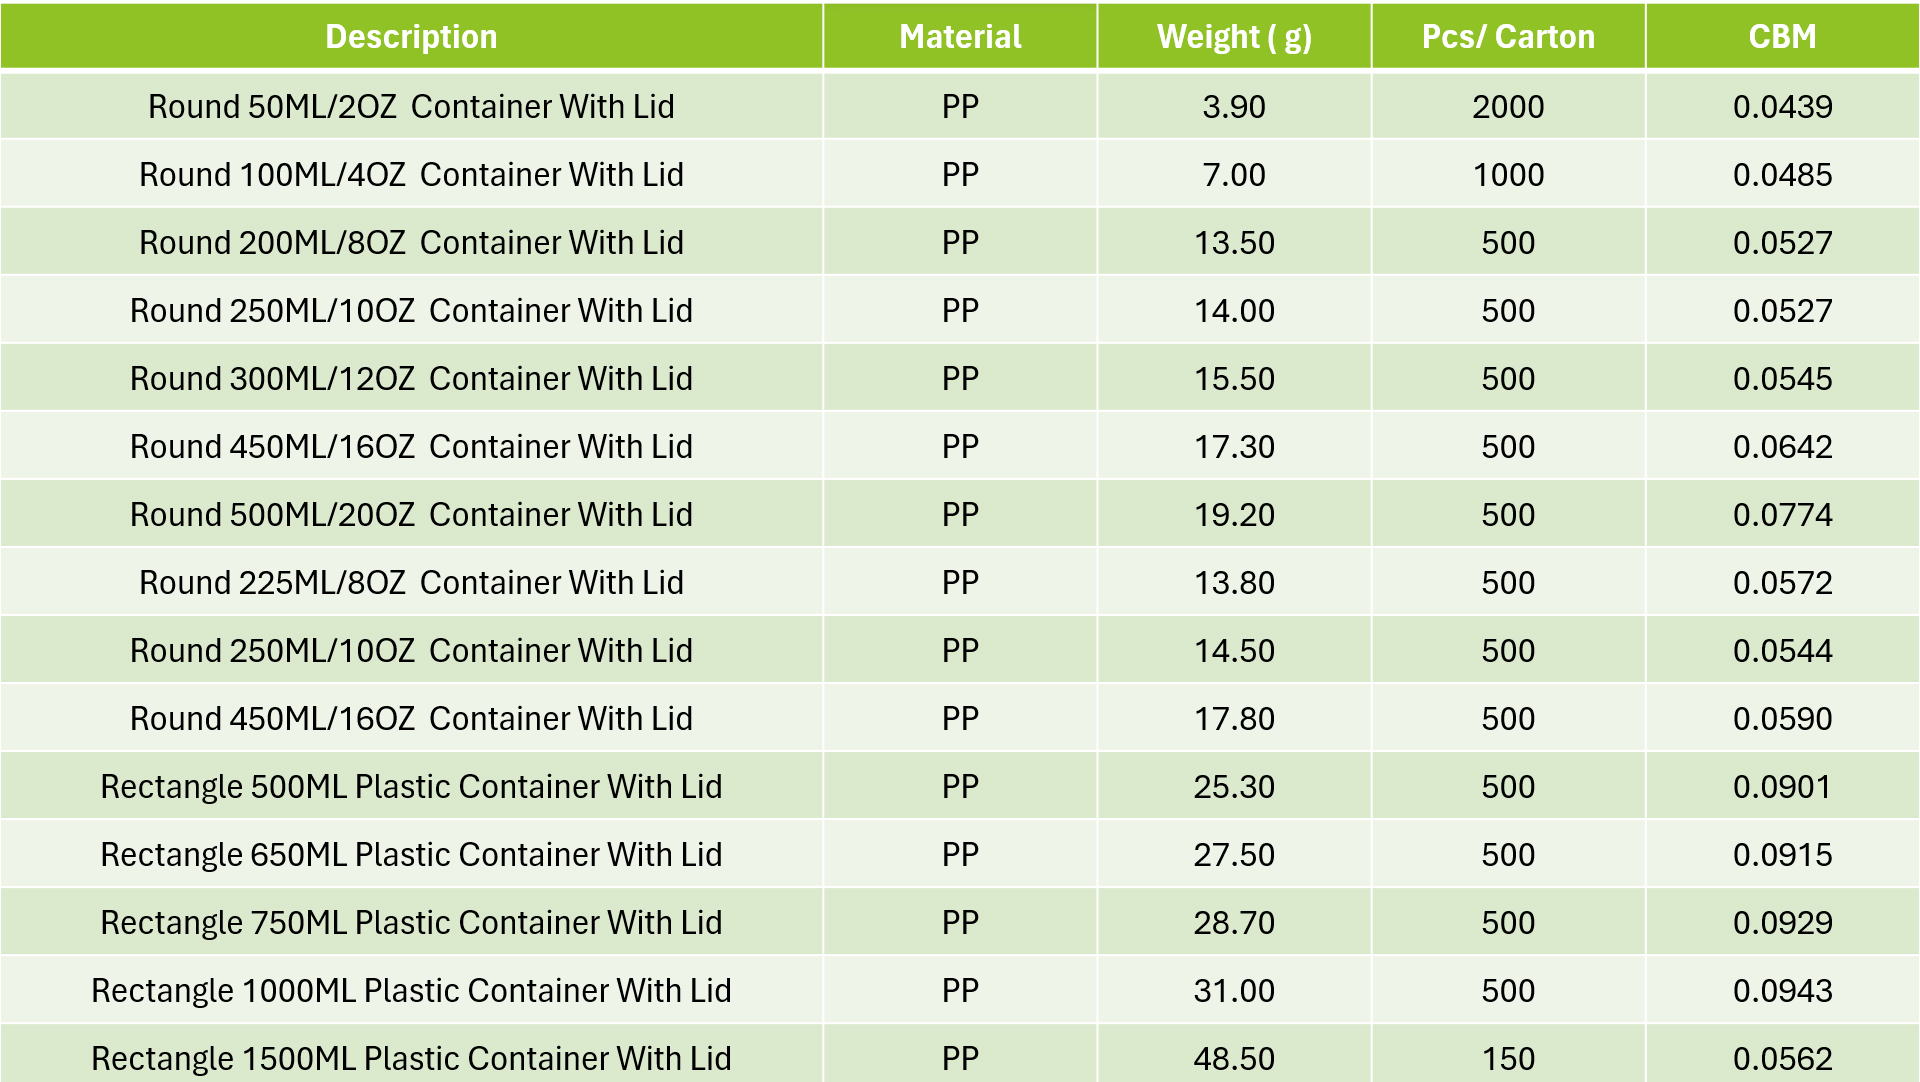Click the Material column header
1920x1082 pixels.
point(960,37)
